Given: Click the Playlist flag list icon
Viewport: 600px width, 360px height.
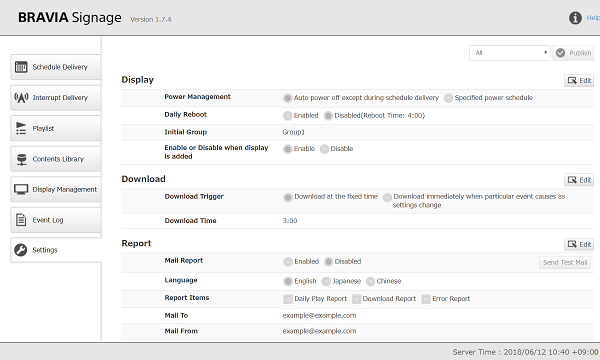Looking at the screenshot, I should 21,128.
